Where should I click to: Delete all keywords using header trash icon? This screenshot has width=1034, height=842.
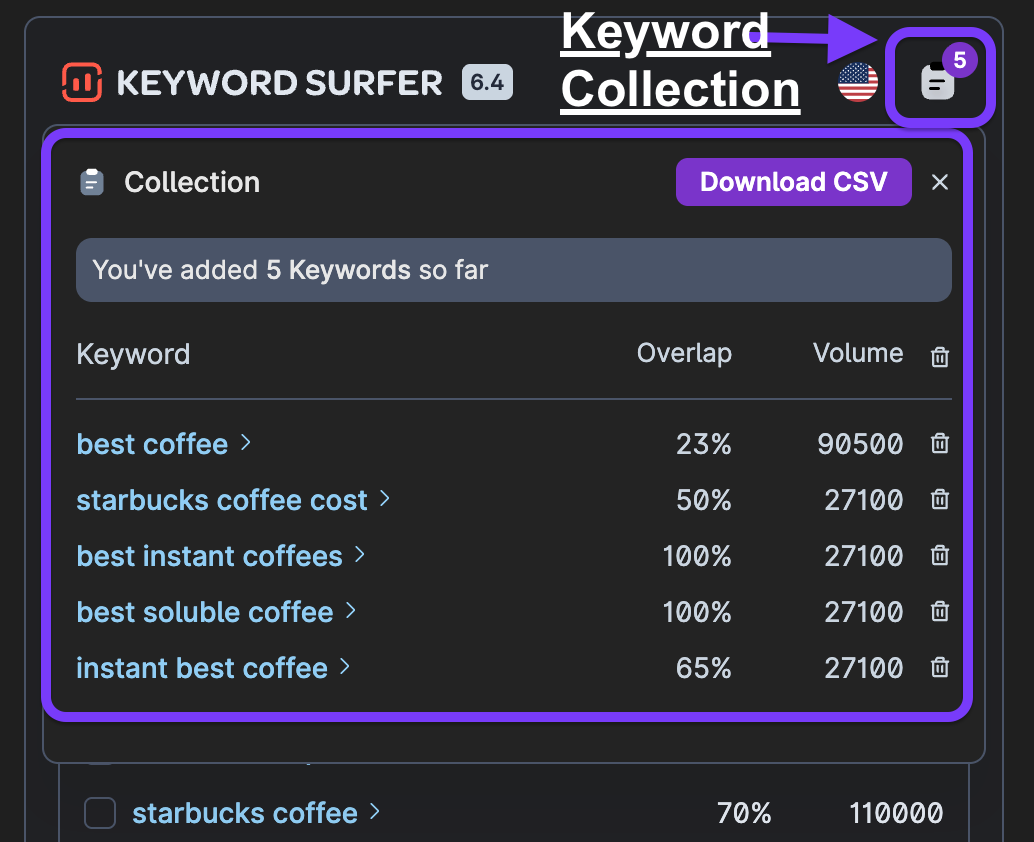point(940,356)
